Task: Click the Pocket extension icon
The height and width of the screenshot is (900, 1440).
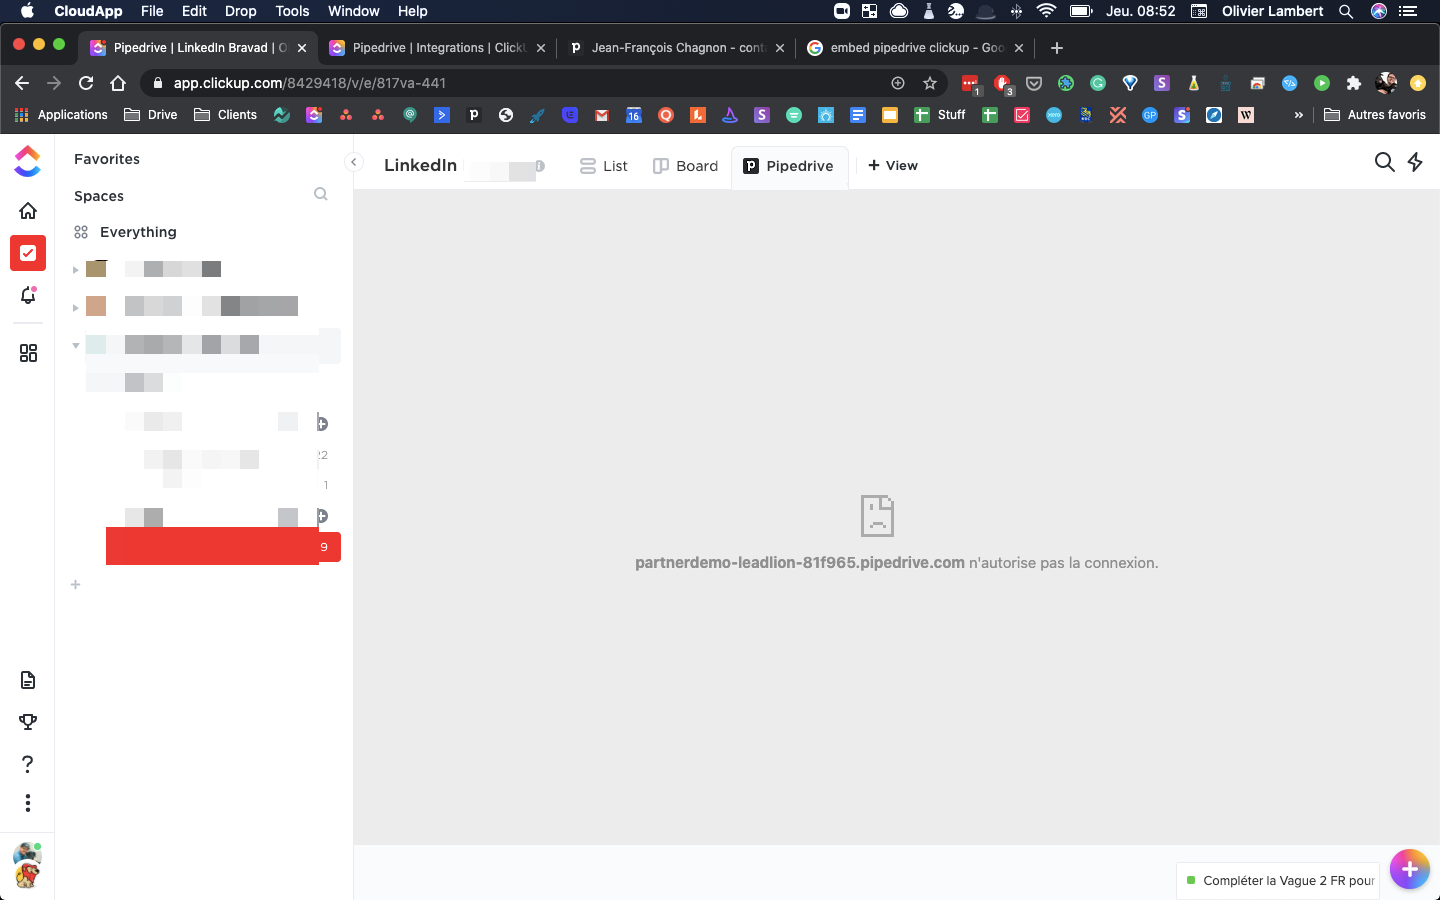Action: [1034, 83]
